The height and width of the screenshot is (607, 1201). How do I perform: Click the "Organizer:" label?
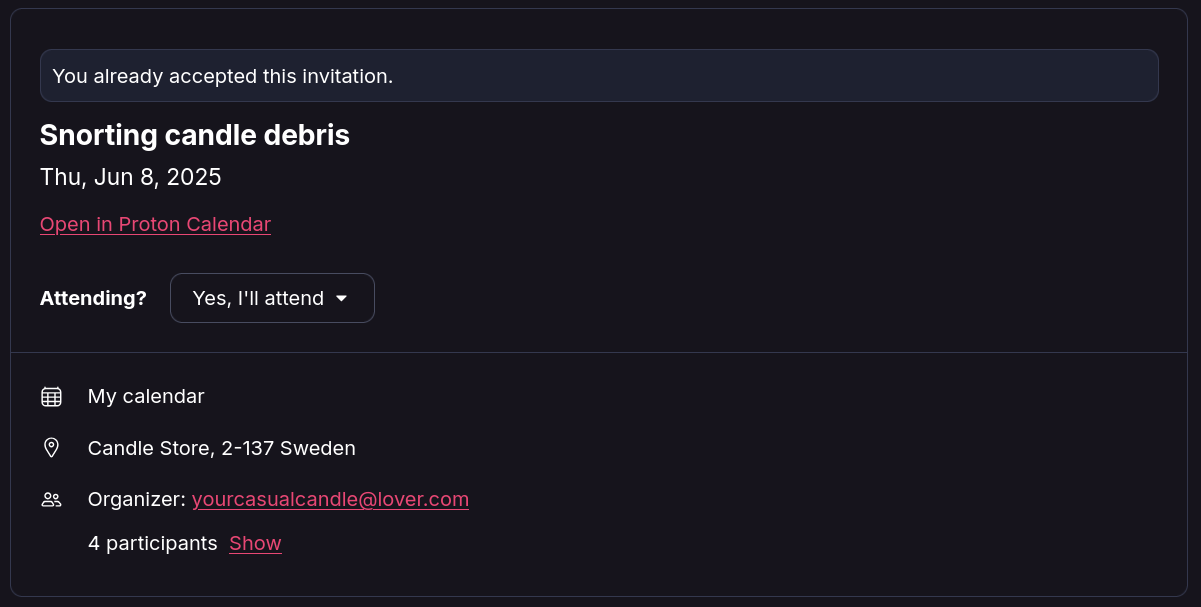click(x=137, y=499)
